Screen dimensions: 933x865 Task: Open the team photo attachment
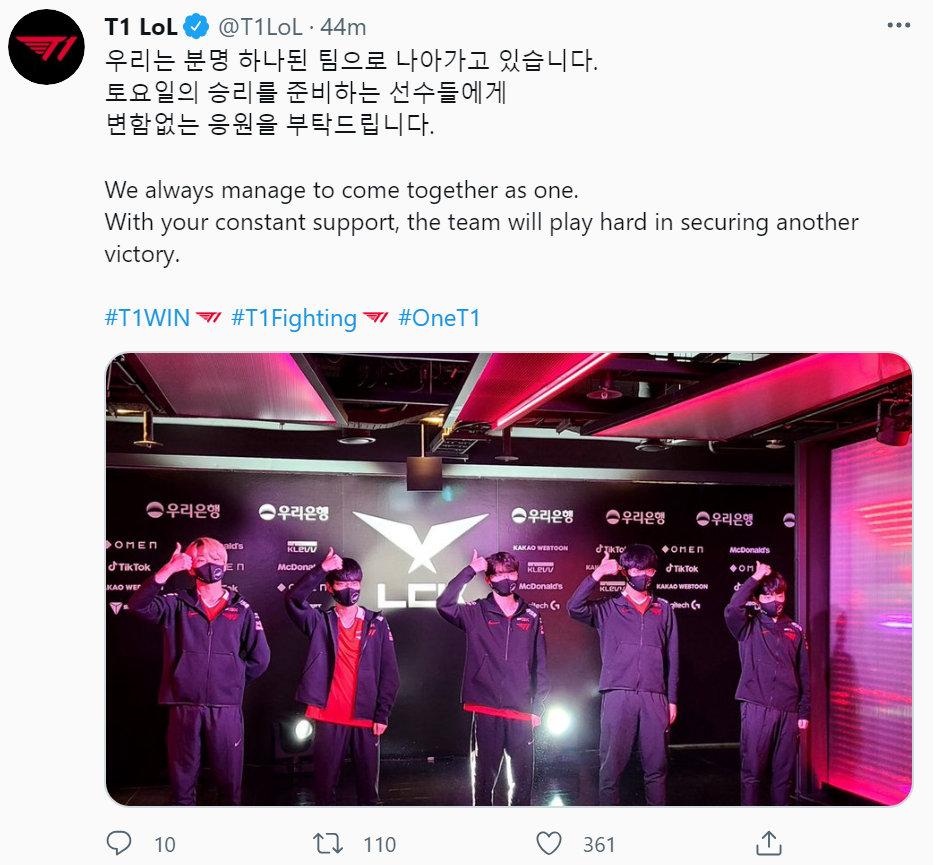509,579
